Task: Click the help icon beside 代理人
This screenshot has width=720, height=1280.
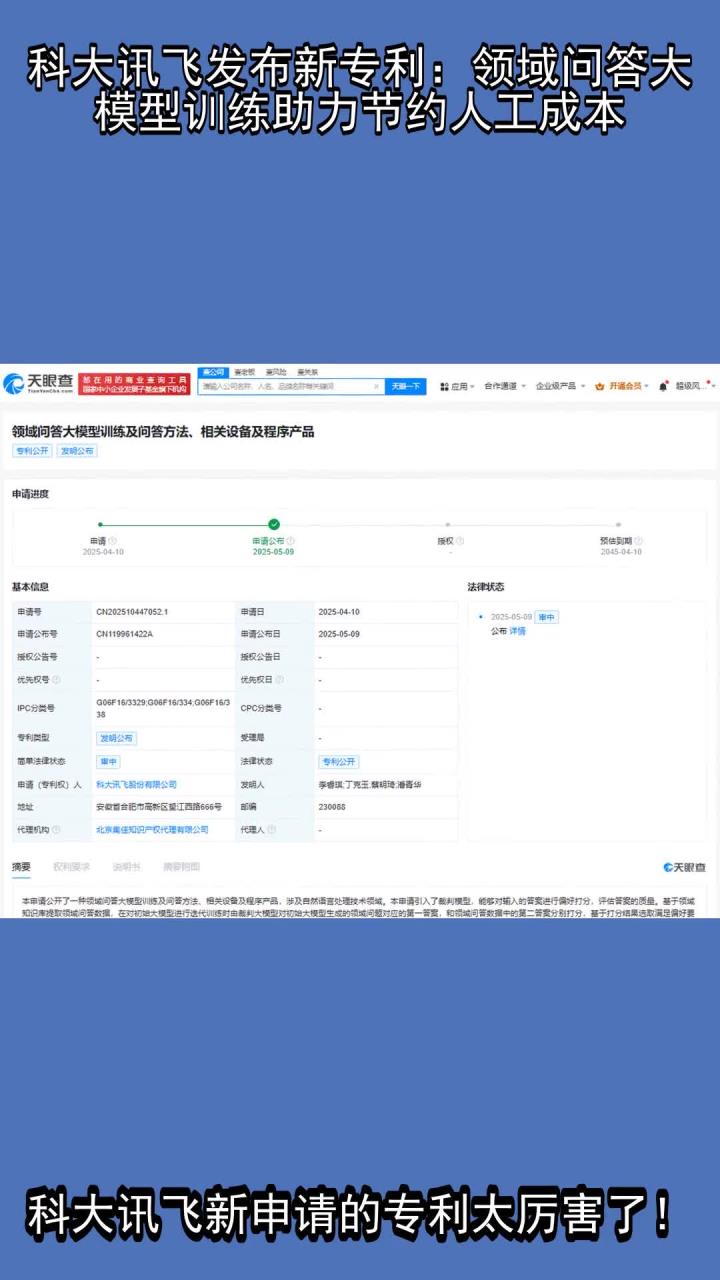Action: [271, 829]
